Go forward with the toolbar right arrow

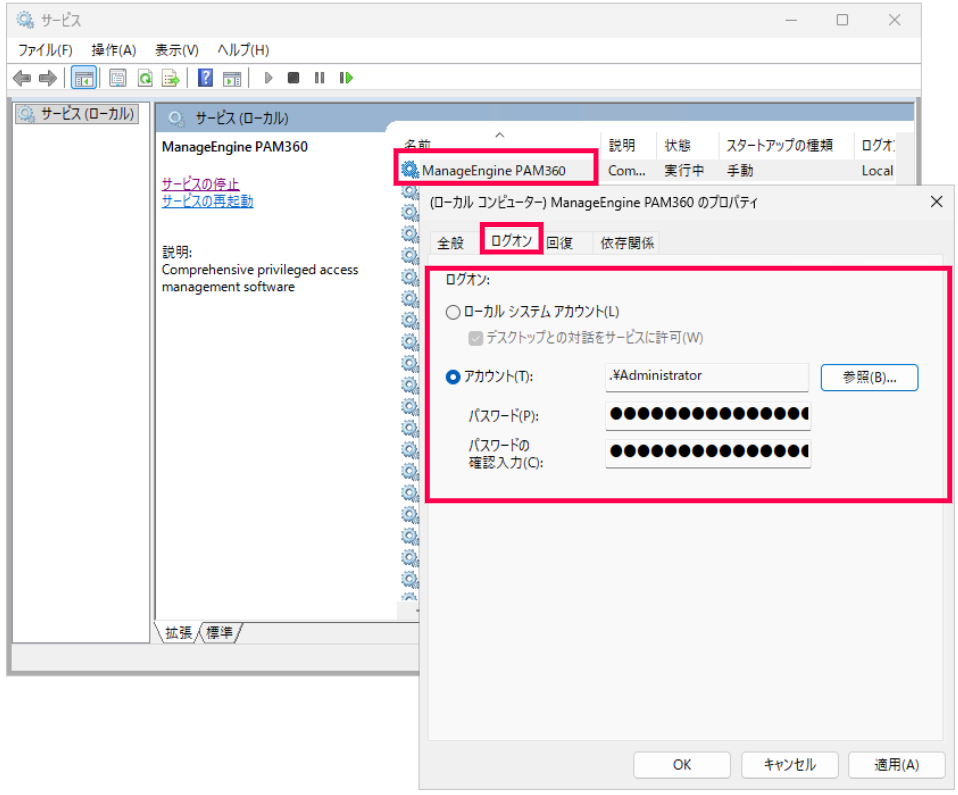pyautogui.click(x=48, y=78)
